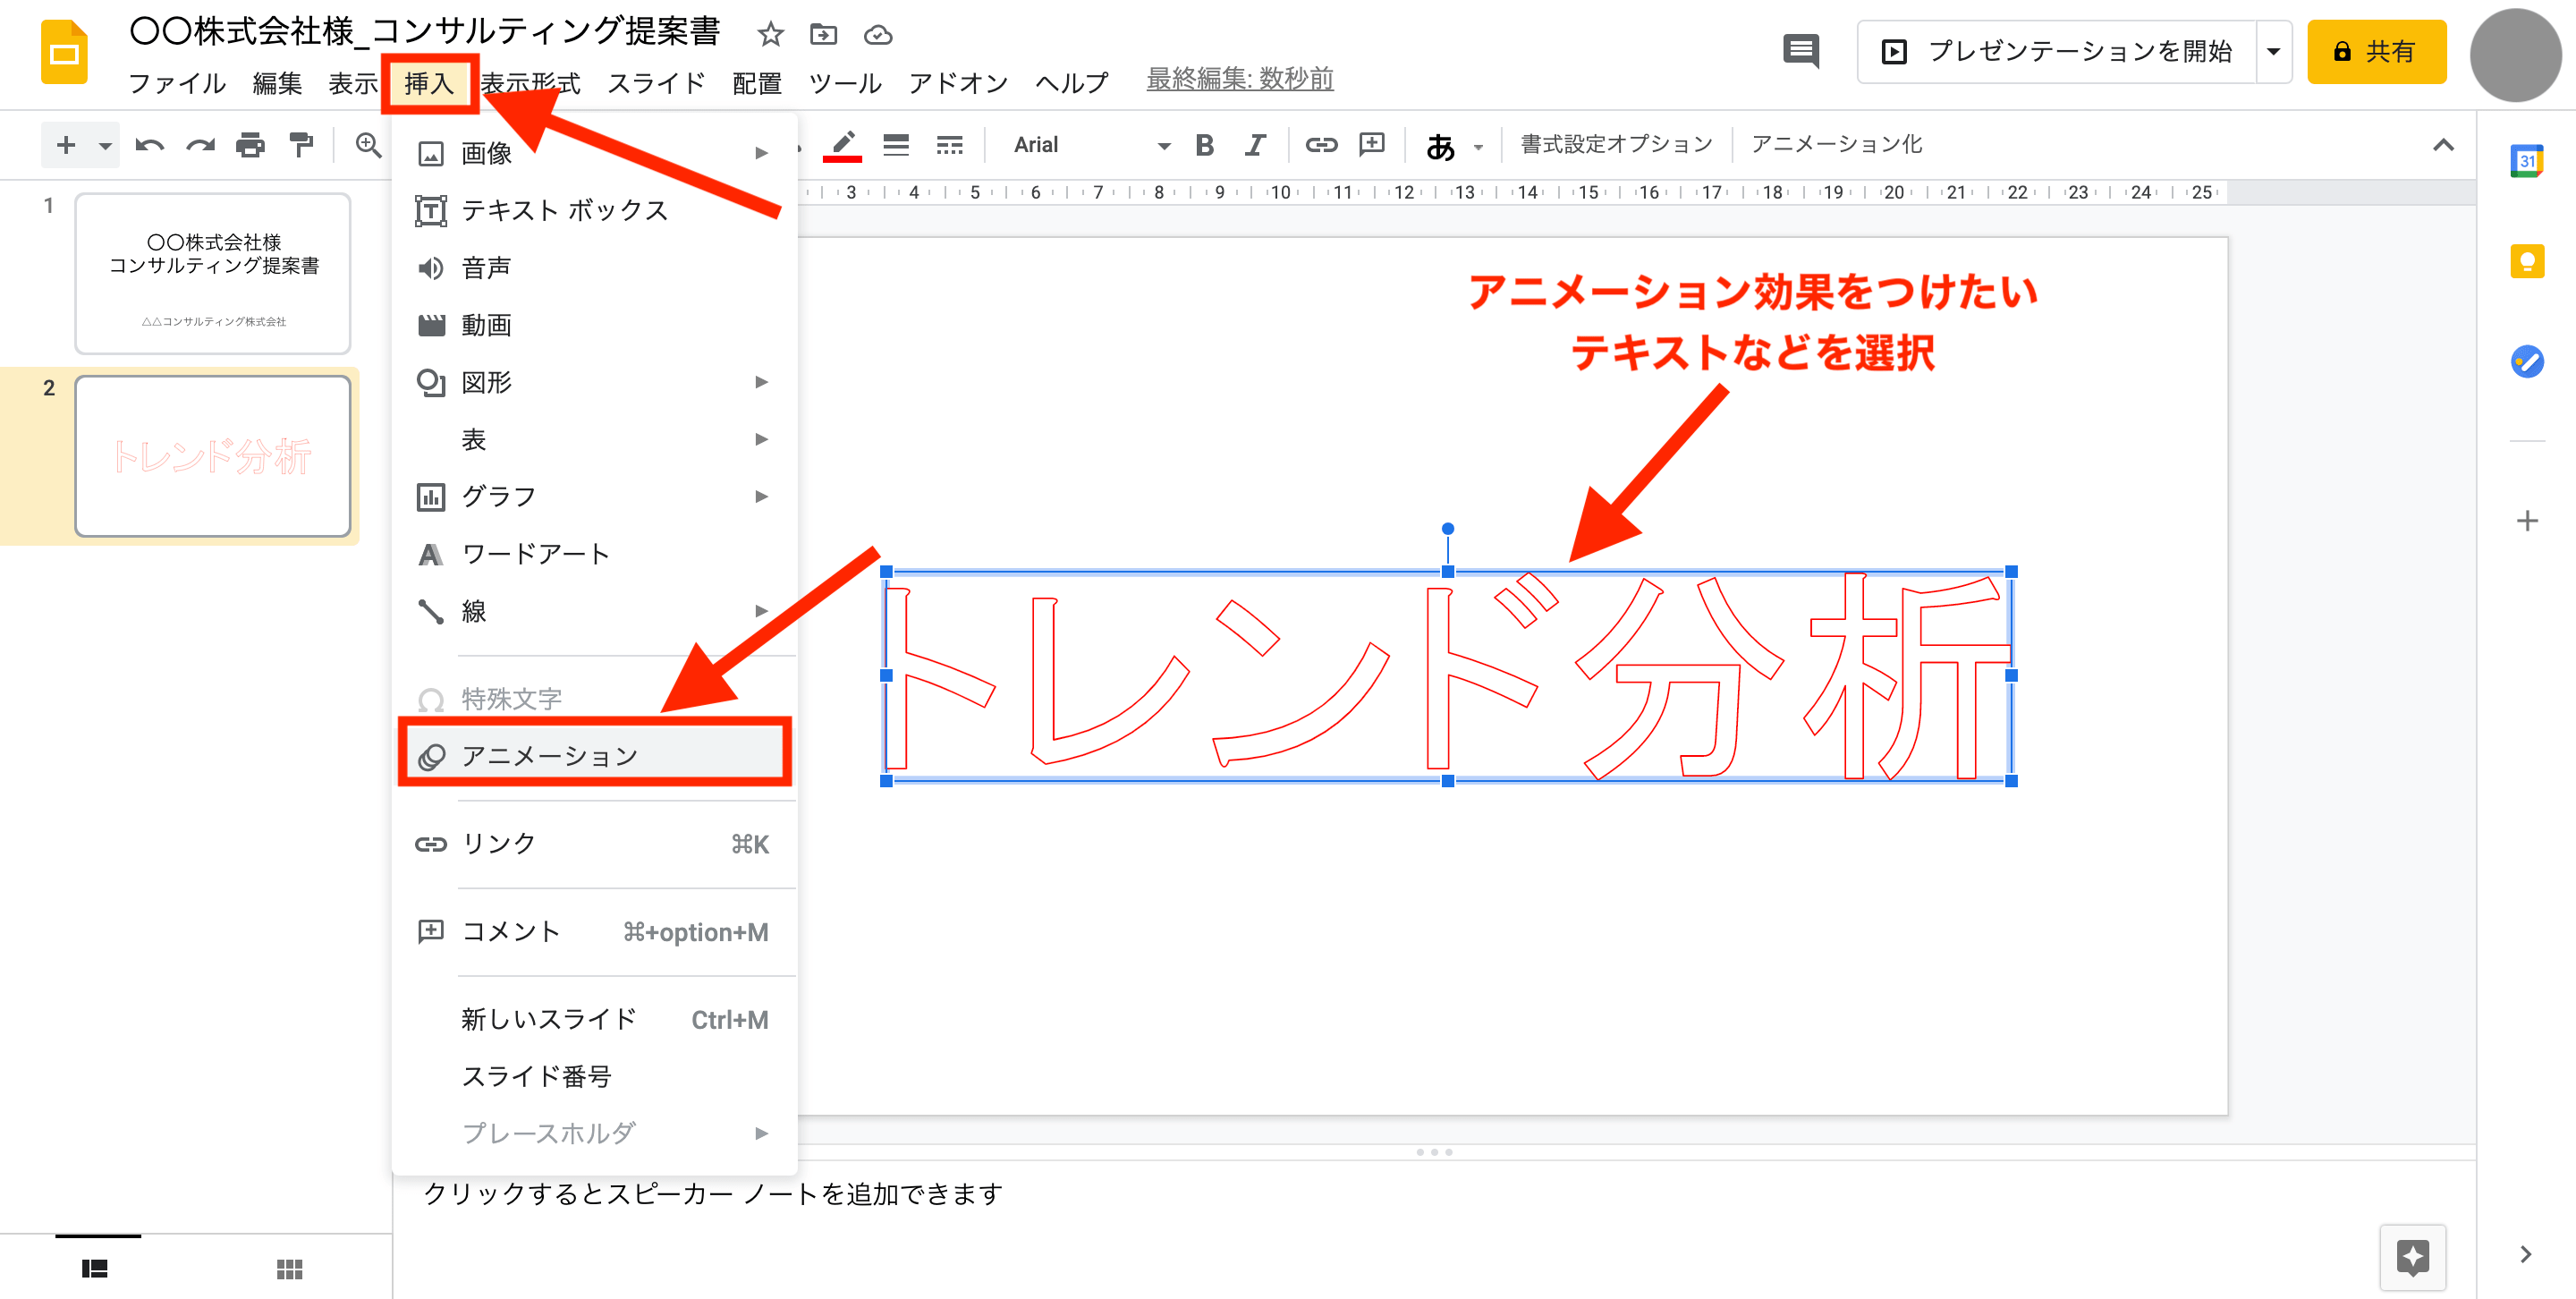Screen dimensions: 2576x1299
Task: Open the スライド menu
Action: click(x=656, y=82)
